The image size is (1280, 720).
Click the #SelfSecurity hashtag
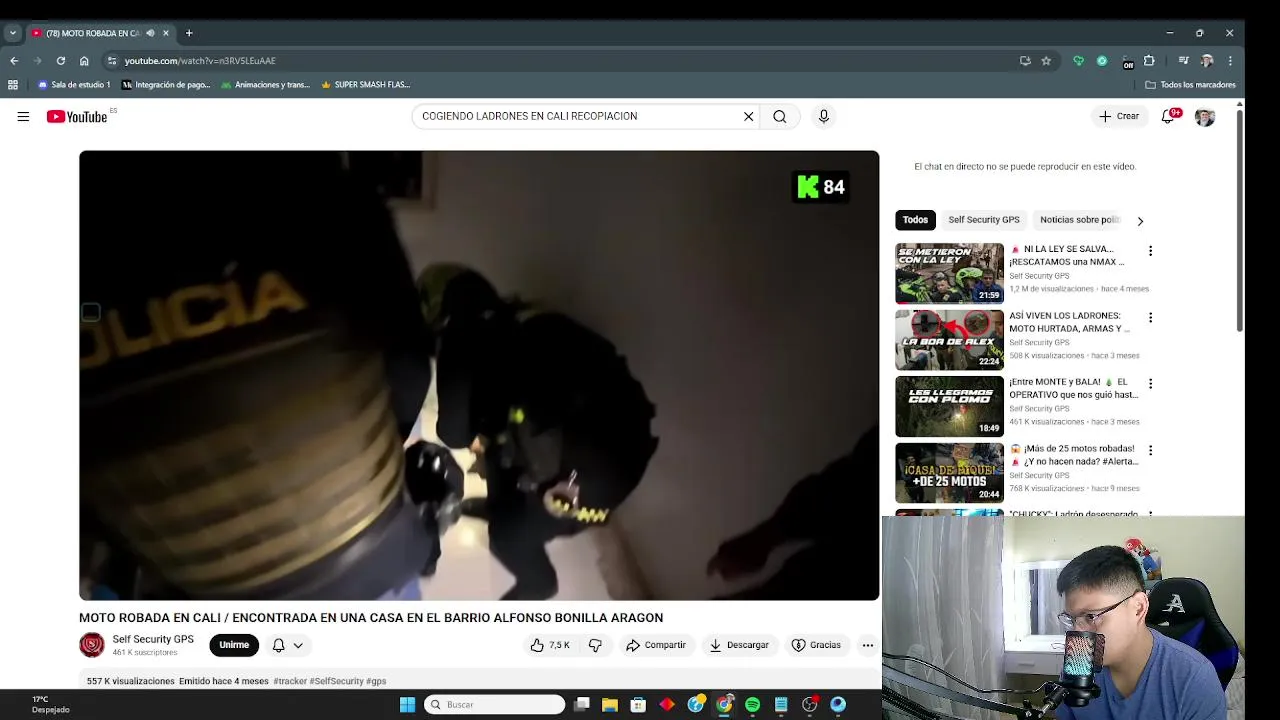(336, 681)
